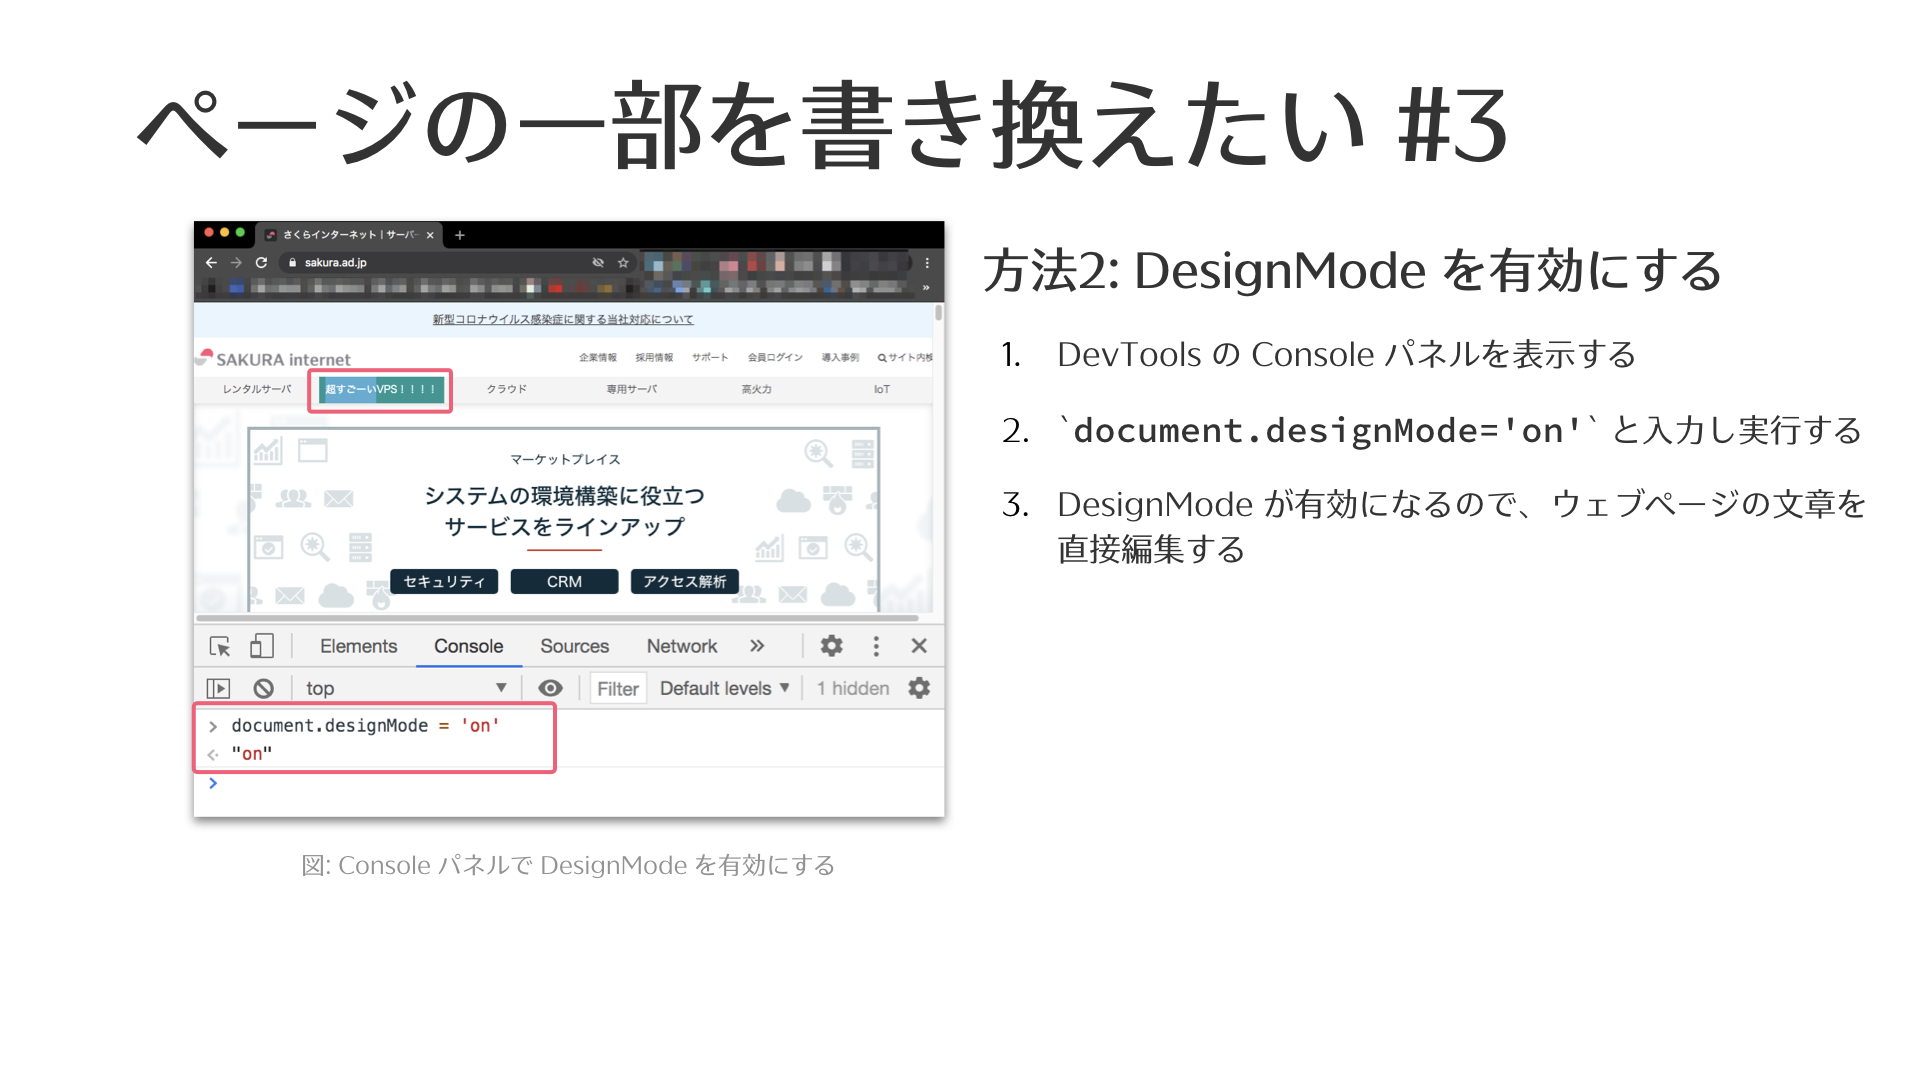Open DevTools settings gear icon
The height and width of the screenshot is (1080, 1920).
(x=831, y=646)
